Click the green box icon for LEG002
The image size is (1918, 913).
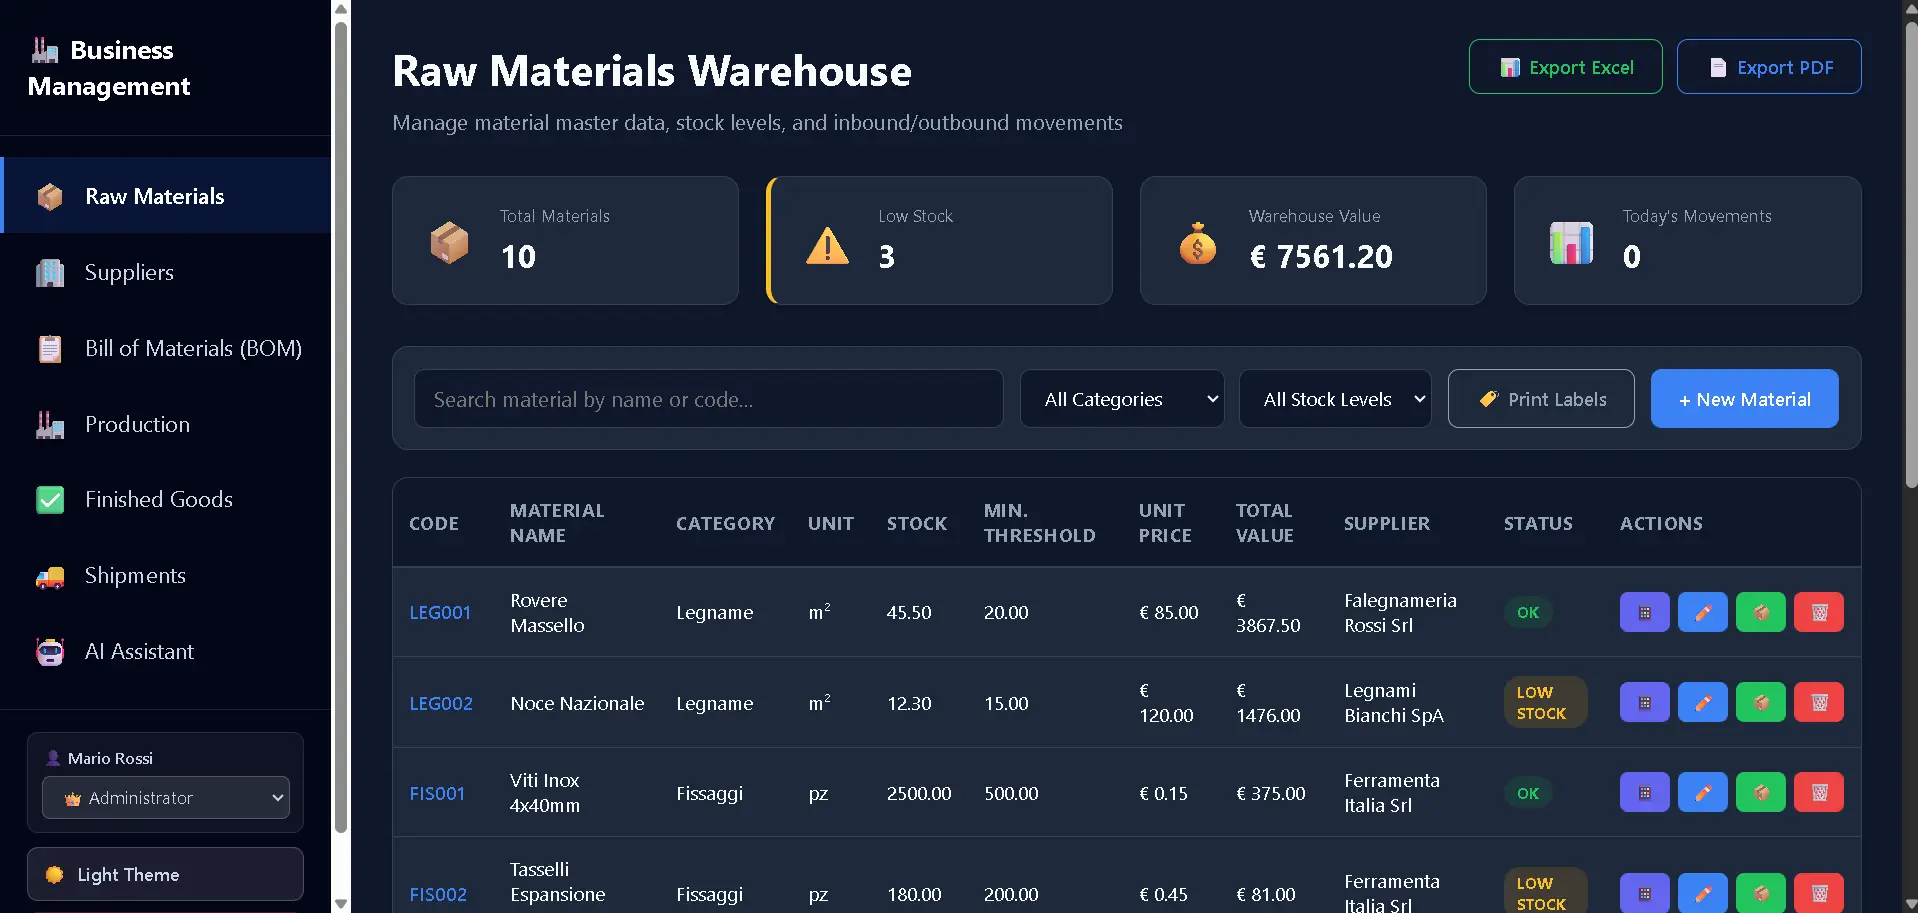pyautogui.click(x=1760, y=703)
